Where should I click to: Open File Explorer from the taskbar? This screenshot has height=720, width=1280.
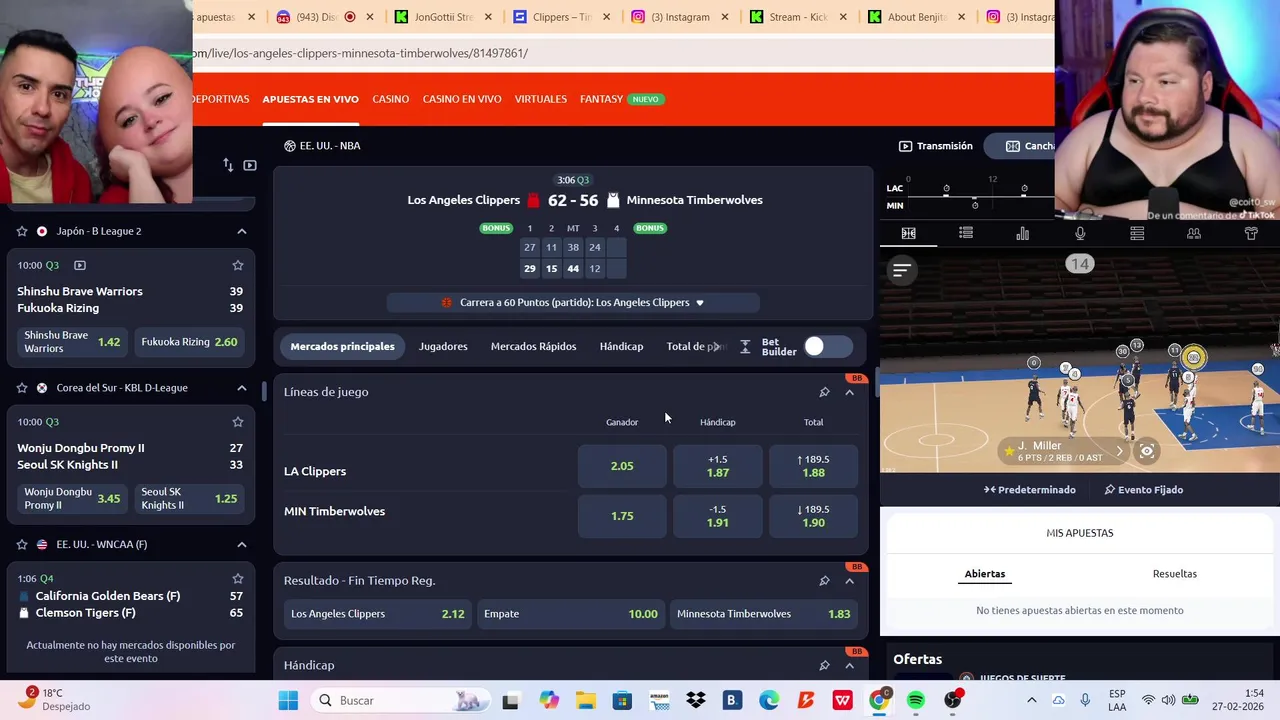coord(585,700)
